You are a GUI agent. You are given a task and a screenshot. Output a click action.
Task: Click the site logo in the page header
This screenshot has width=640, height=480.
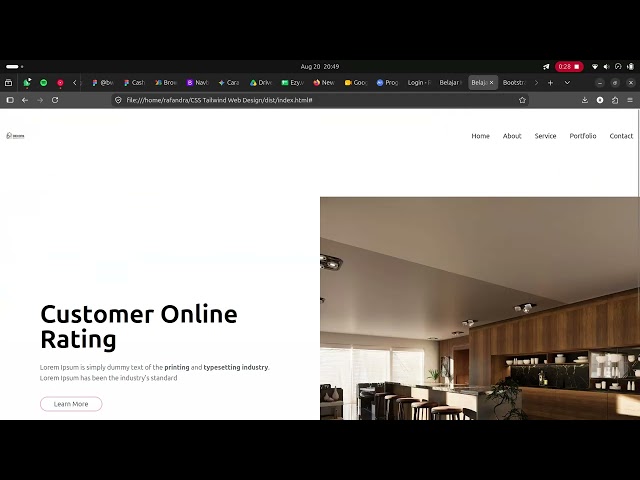tap(16, 136)
